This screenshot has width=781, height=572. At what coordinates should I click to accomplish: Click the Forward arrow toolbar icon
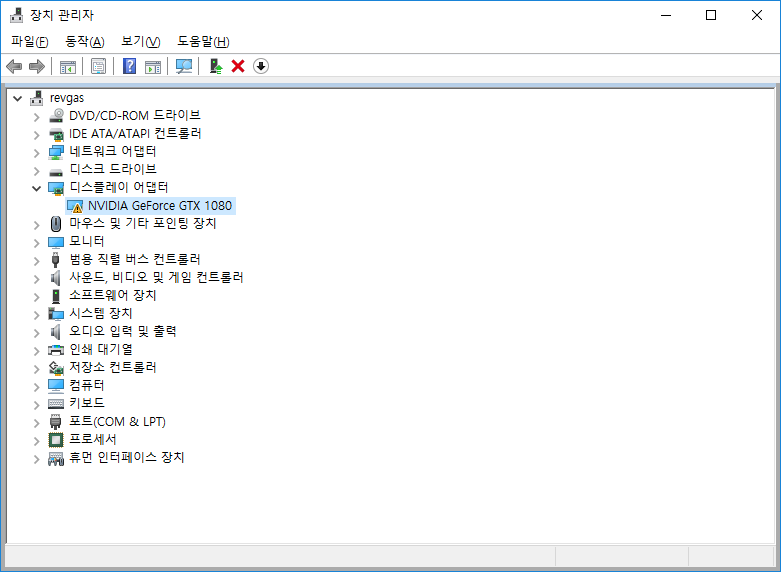pyautogui.click(x=37, y=66)
